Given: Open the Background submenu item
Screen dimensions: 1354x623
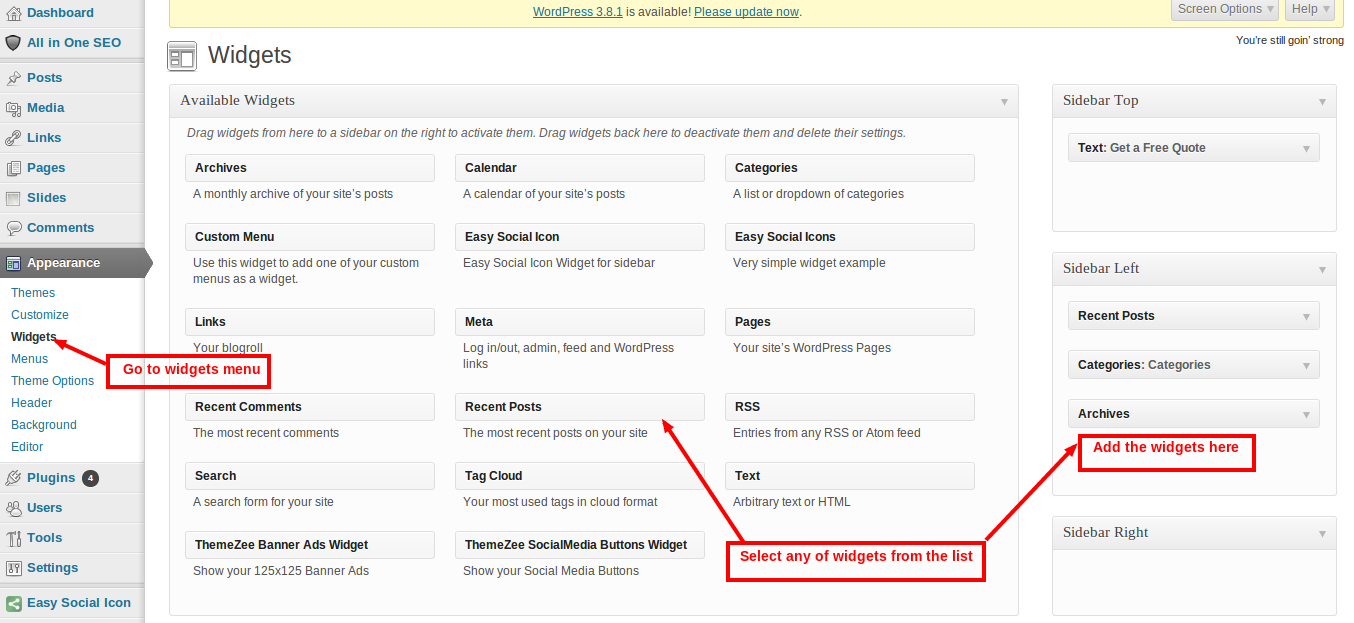Looking at the screenshot, I should (44, 425).
